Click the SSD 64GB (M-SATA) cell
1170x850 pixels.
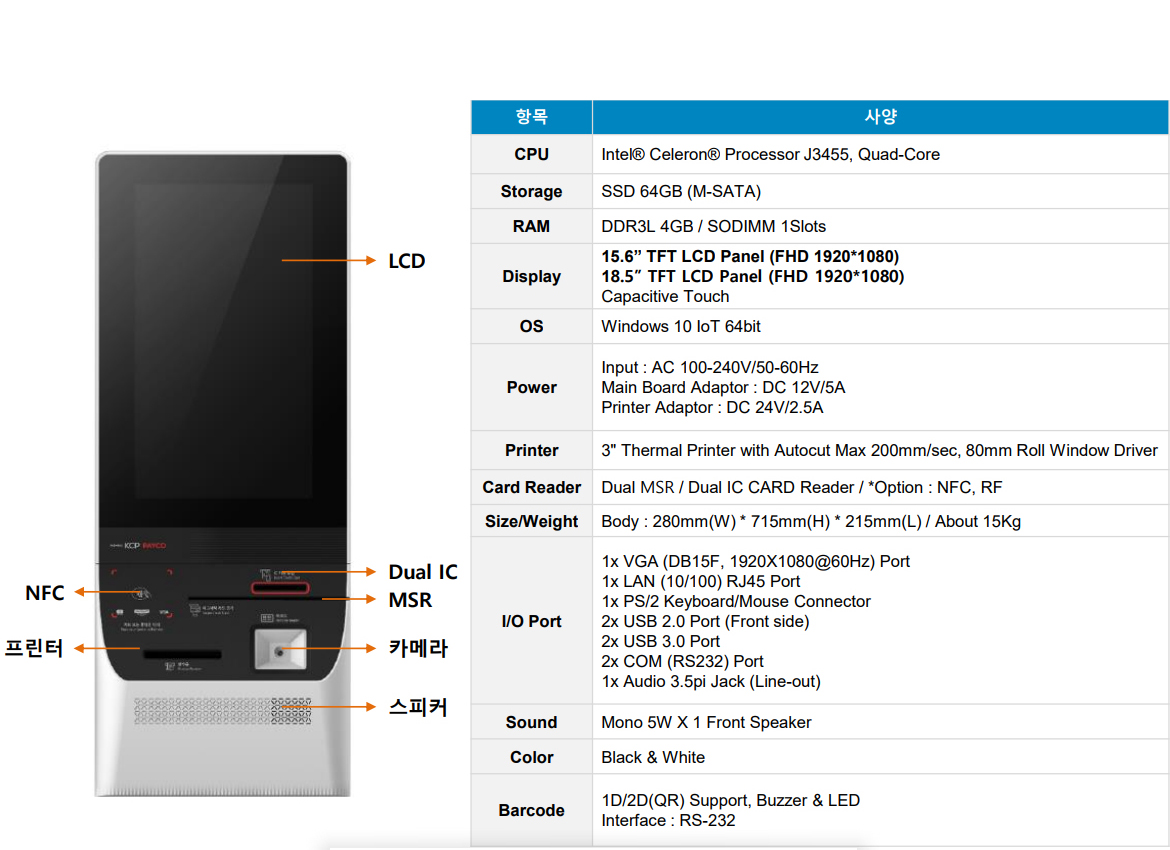pos(680,191)
